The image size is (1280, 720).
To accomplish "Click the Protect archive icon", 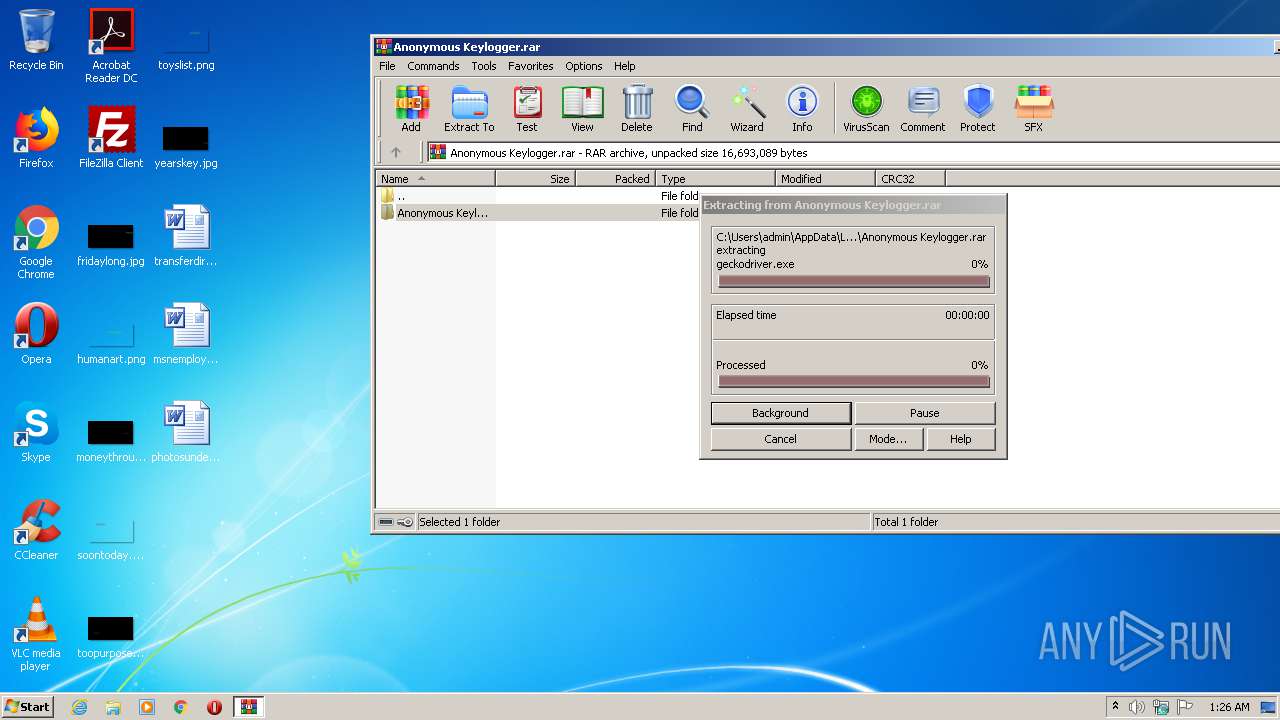I will pyautogui.click(x=978, y=108).
